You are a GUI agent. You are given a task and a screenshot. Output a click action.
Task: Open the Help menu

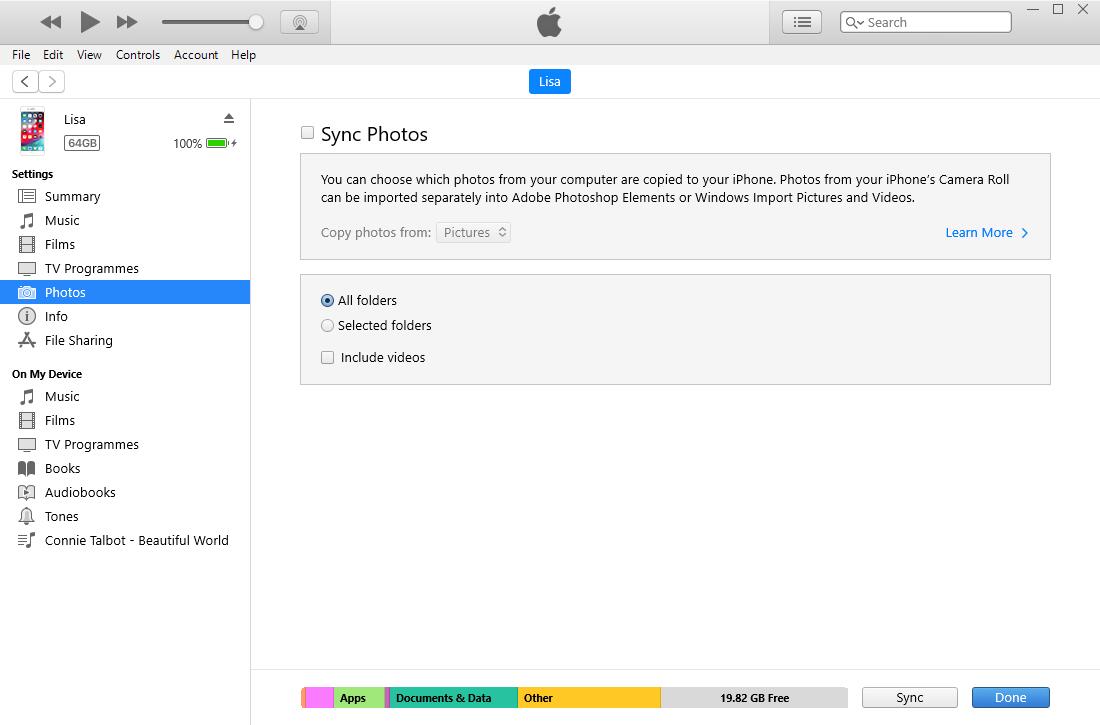pyautogui.click(x=243, y=55)
